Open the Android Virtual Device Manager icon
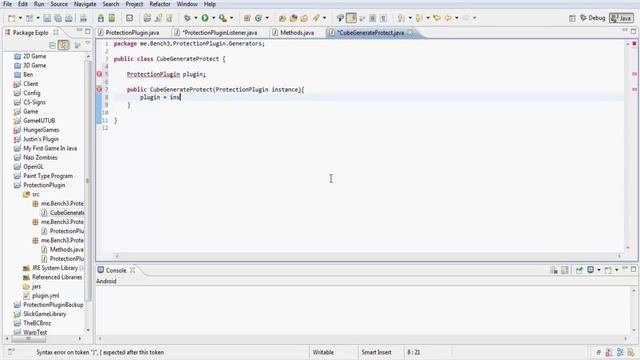The image size is (640, 360). click(x=111, y=18)
